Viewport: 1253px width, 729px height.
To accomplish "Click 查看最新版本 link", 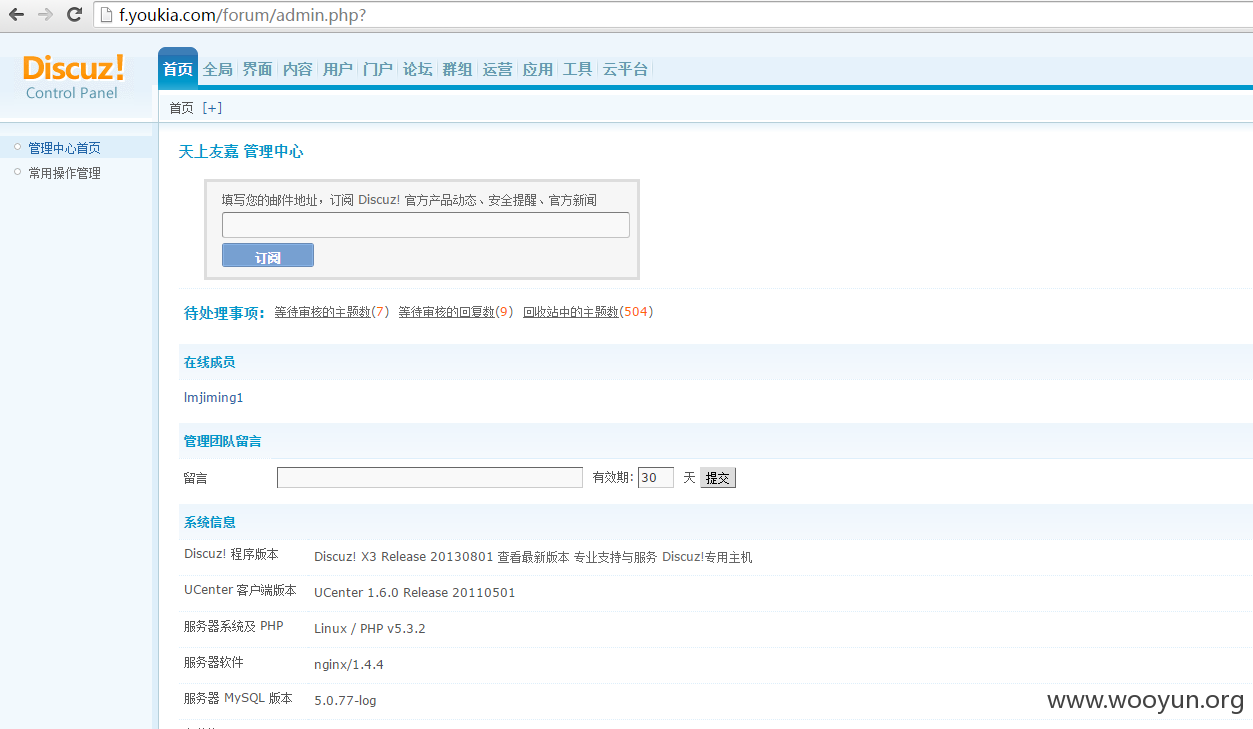I will click(533, 557).
